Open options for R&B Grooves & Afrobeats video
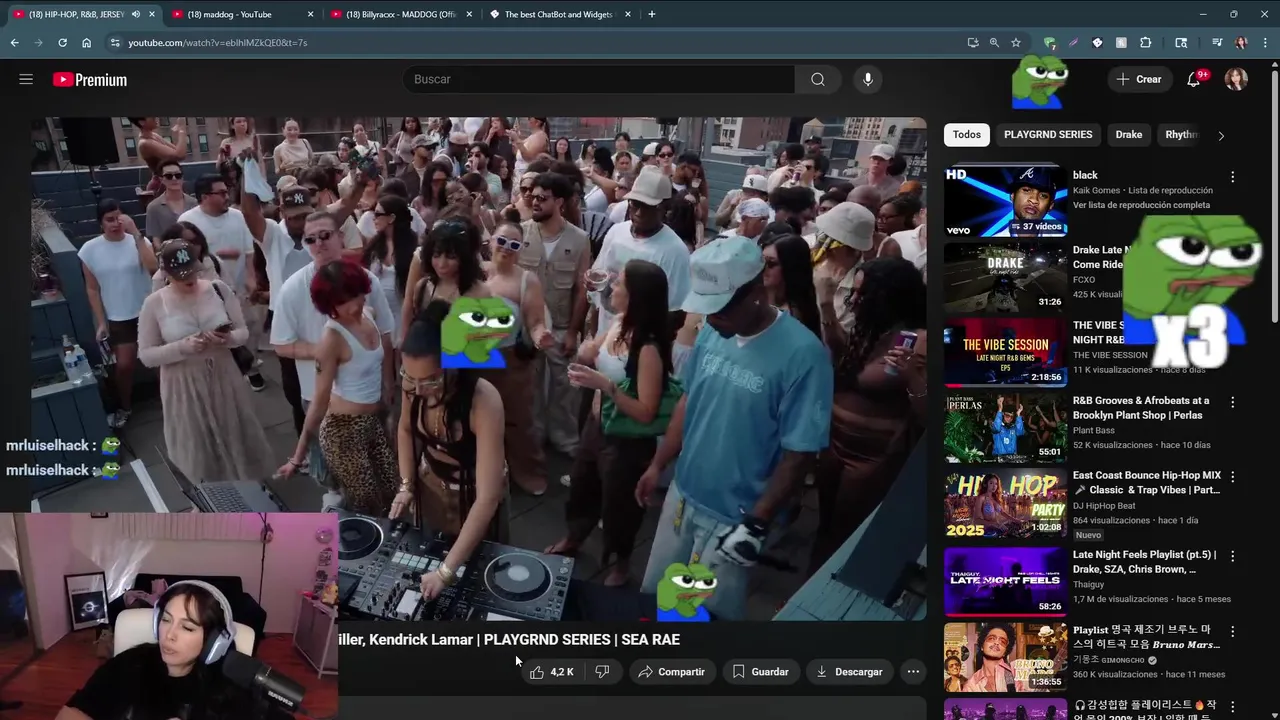1280x720 pixels. [1232, 402]
